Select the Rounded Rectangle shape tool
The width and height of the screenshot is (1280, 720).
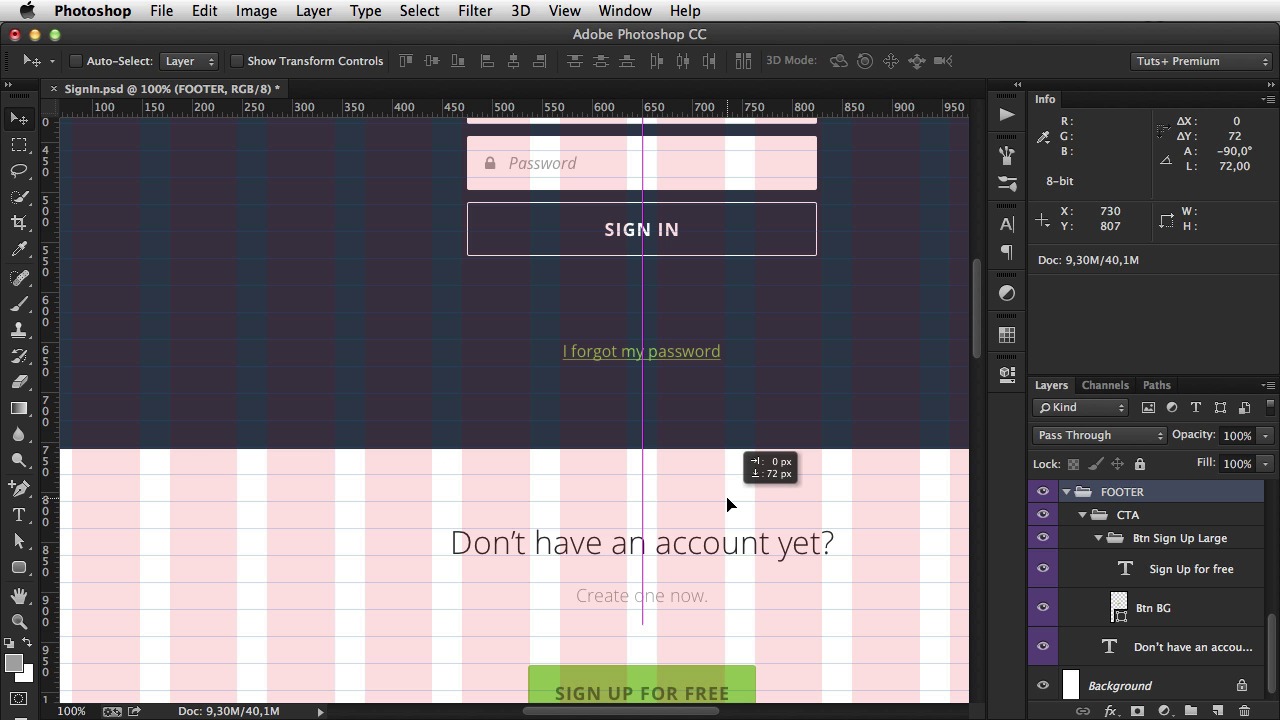point(19,567)
